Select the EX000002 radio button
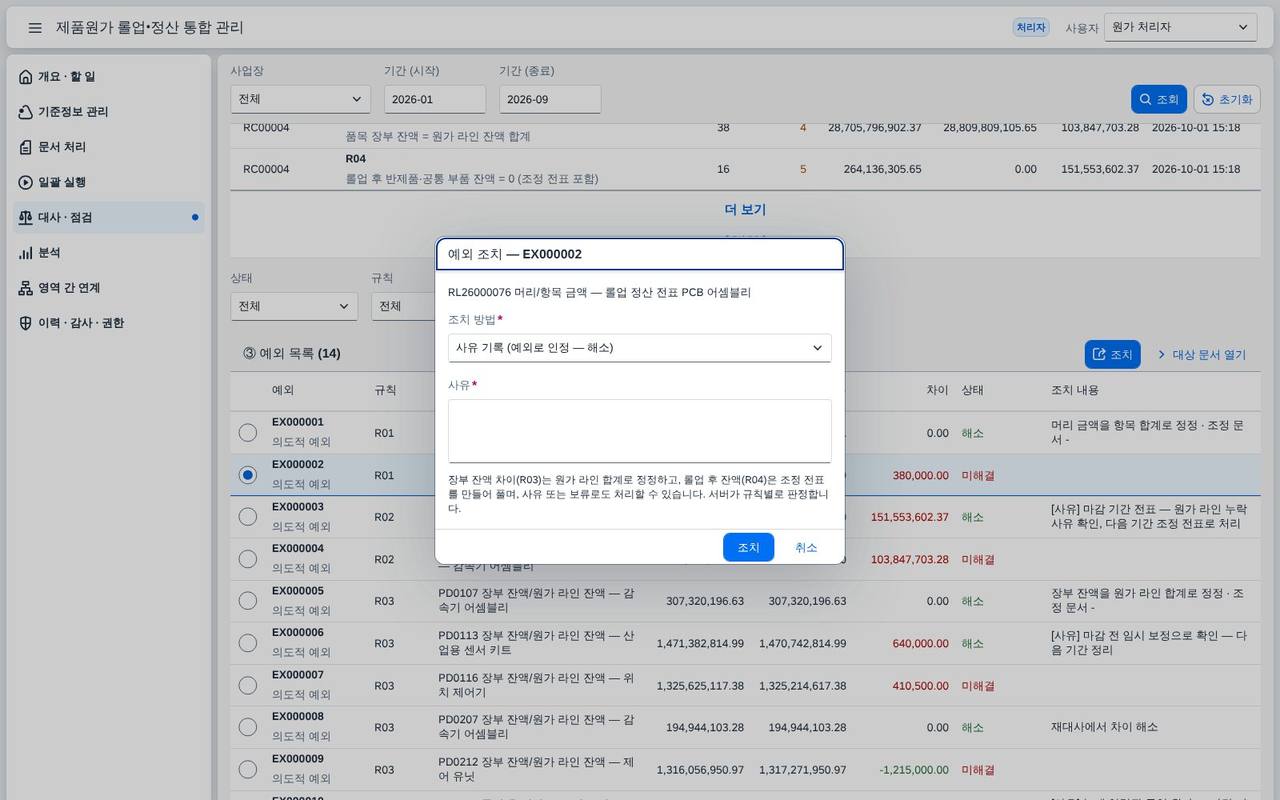This screenshot has height=800, width=1280. pyautogui.click(x=248, y=475)
